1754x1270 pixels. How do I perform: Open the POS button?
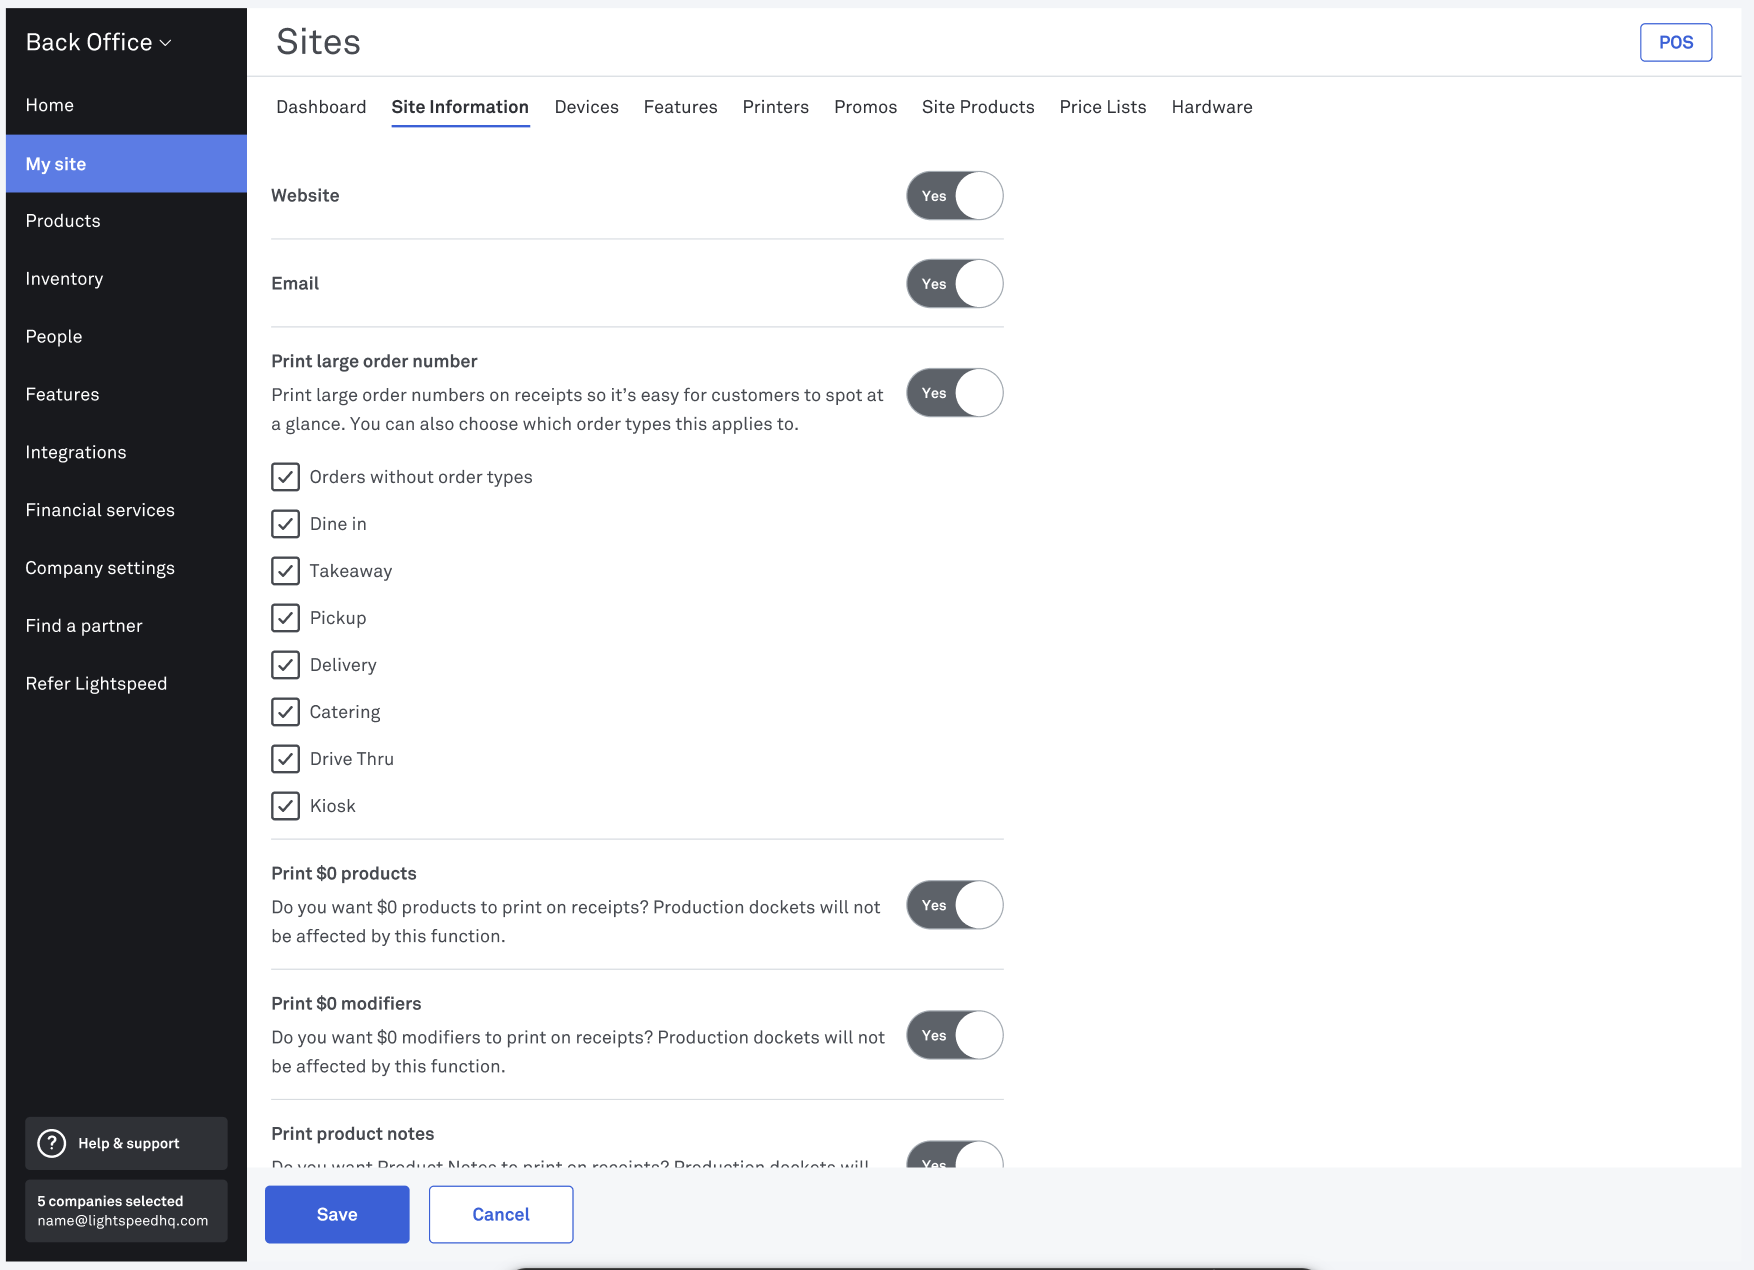tap(1676, 42)
